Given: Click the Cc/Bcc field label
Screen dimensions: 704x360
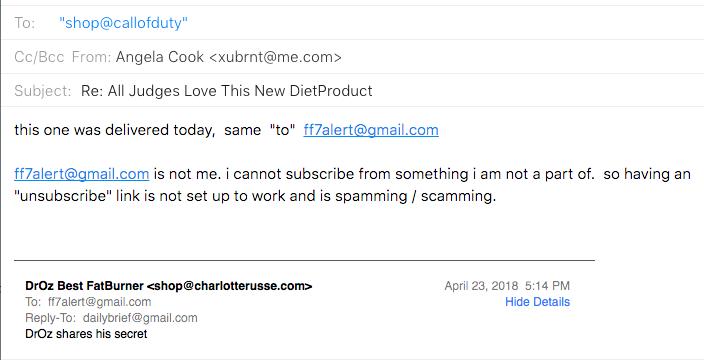Looking at the screenshot, I should (x=39, y=57).
